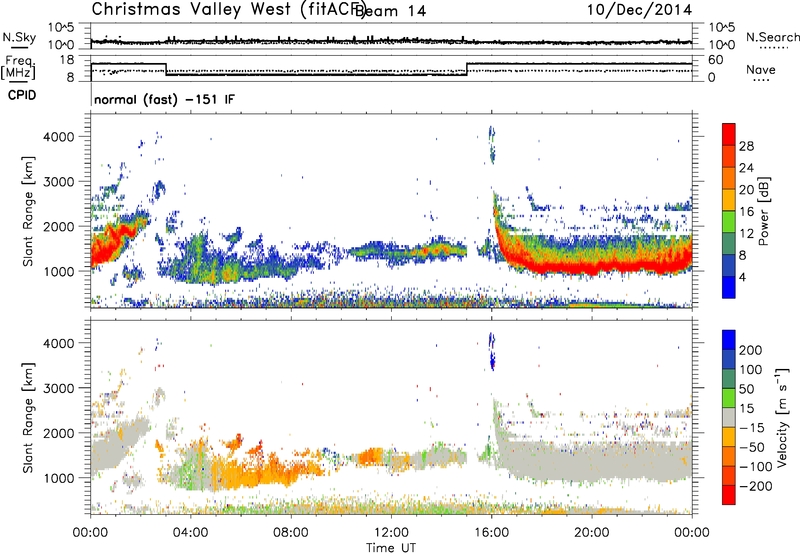Click the blue velocity streak at 16:00
This screenshot has height=554, width=800.
click(x=492, y=351)
